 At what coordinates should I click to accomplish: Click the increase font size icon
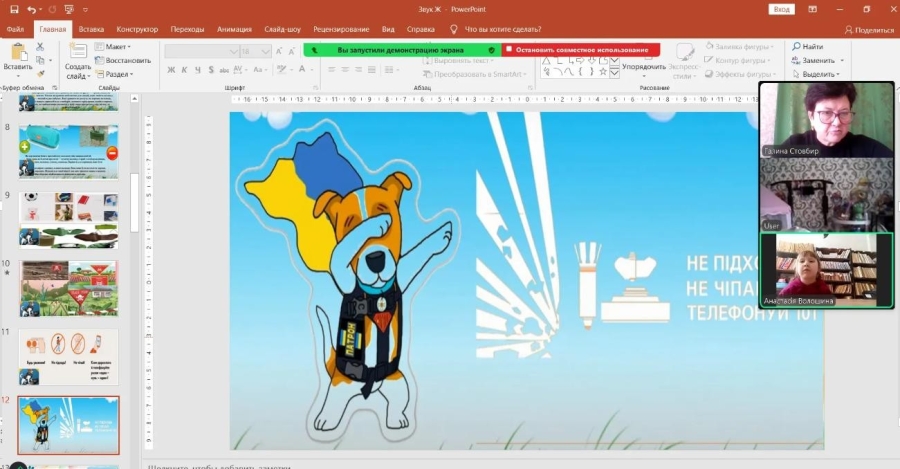280,52
